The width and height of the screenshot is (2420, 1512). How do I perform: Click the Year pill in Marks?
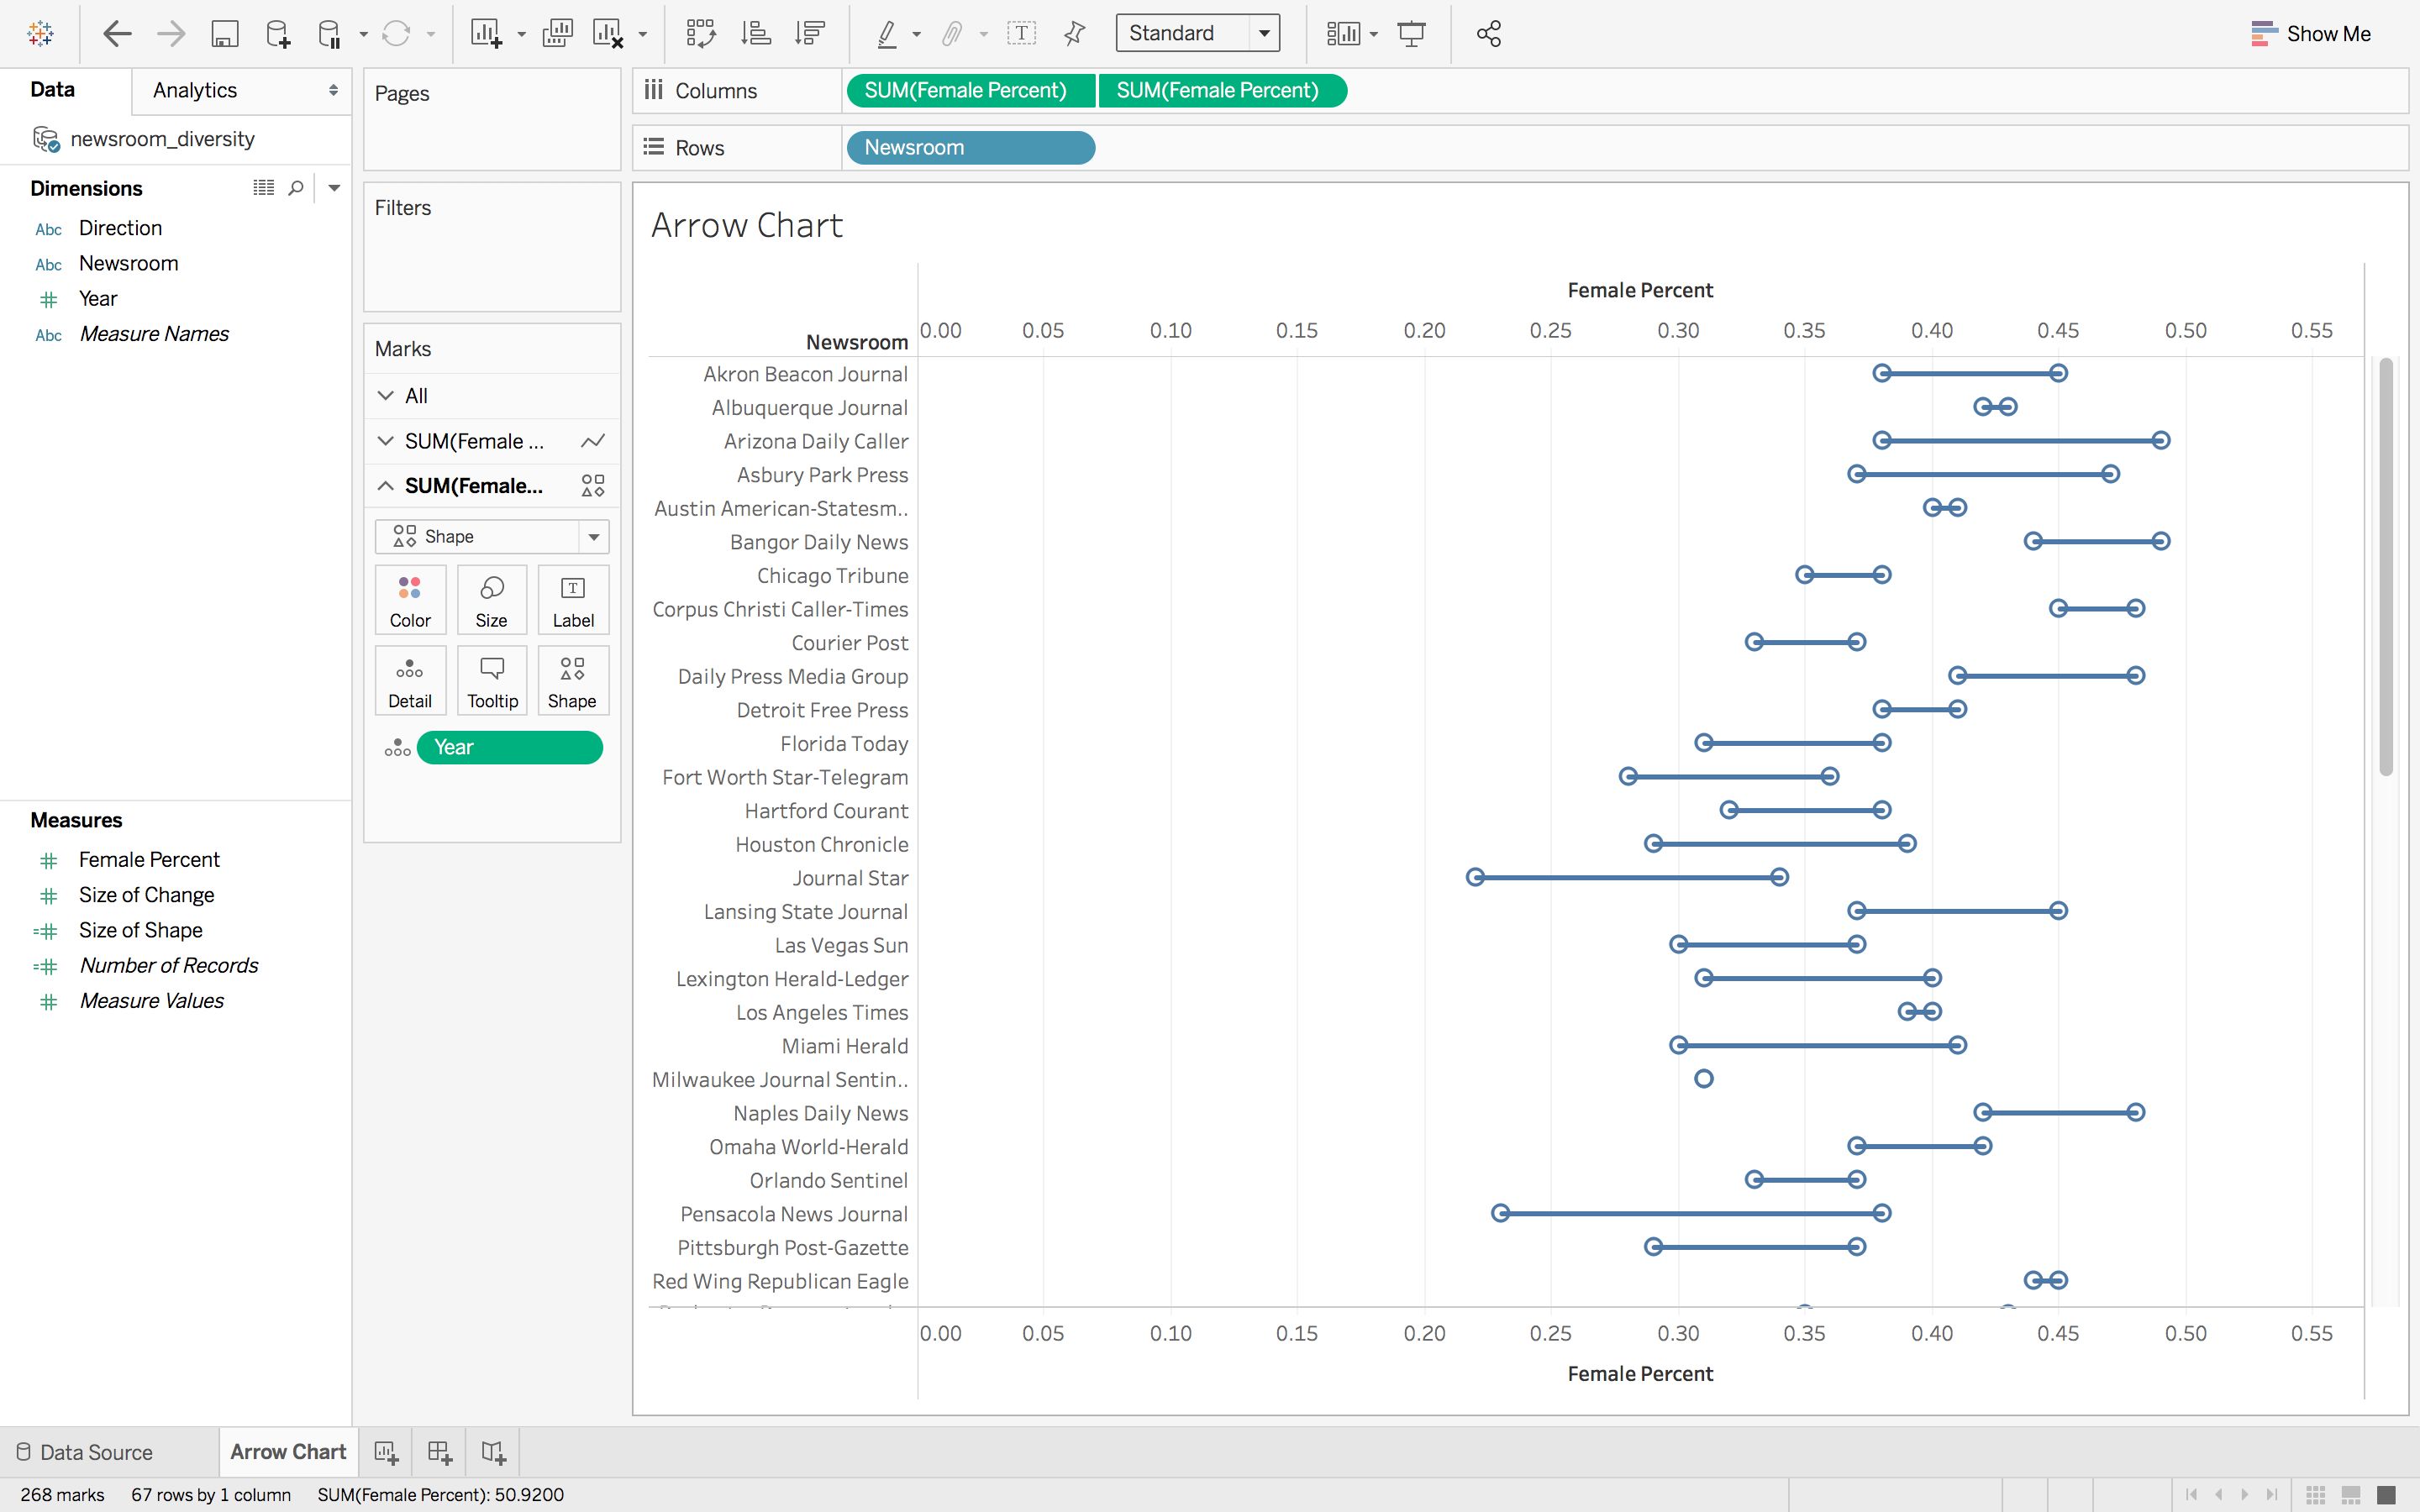coord(509,748)
